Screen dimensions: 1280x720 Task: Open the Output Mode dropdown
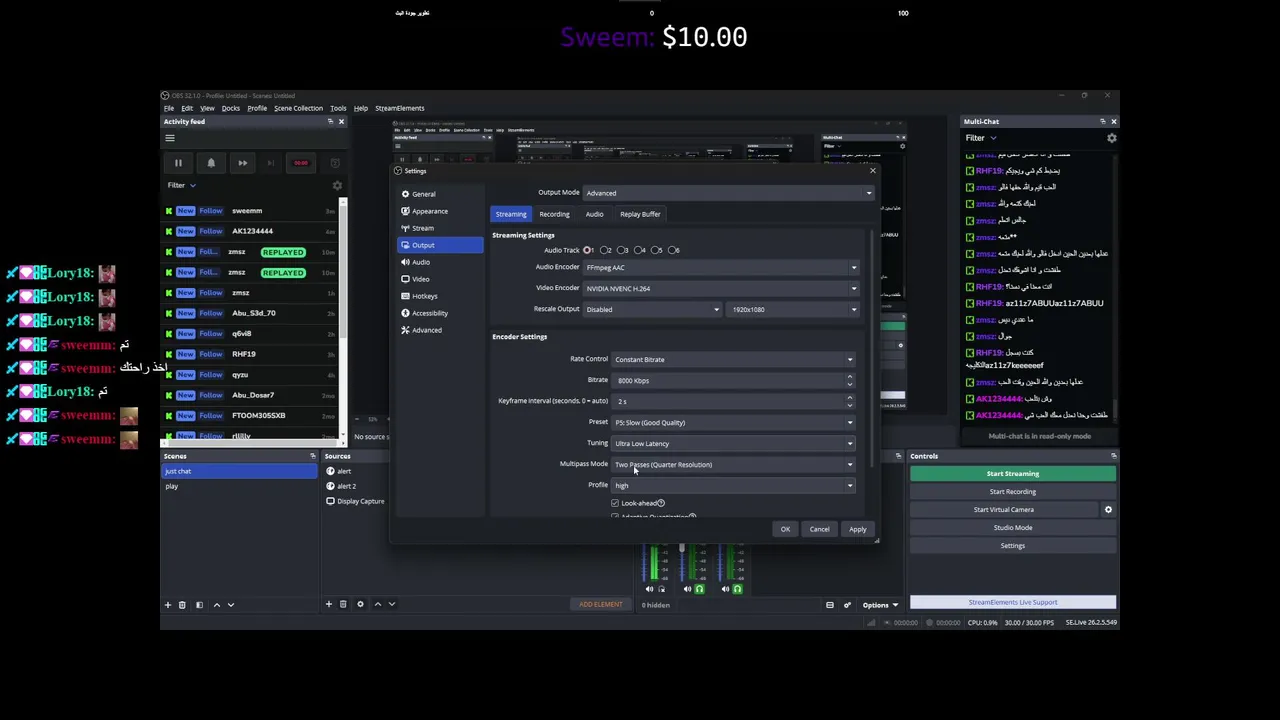[x=728, y=193]
